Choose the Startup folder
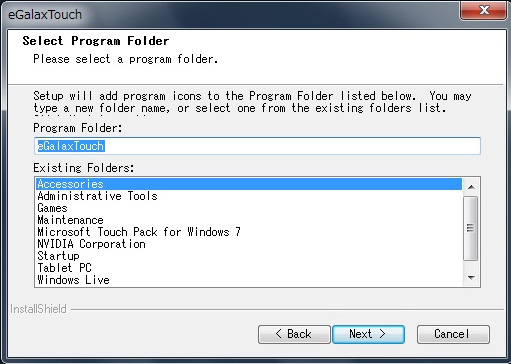Screen dimensions: 511x364 249,256
